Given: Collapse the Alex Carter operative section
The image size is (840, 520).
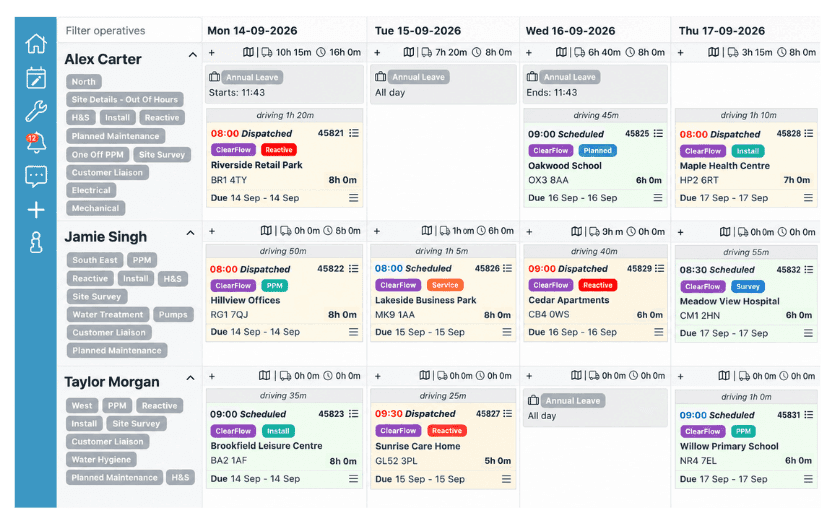Looking at the screenshot, I should (192, 55).
